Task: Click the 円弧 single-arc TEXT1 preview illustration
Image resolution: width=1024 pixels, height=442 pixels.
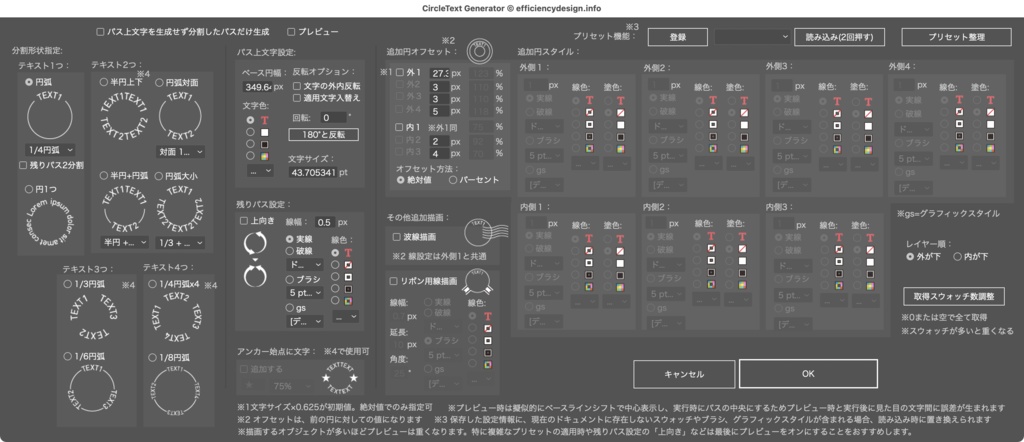Action: click(x=50, y=114)
